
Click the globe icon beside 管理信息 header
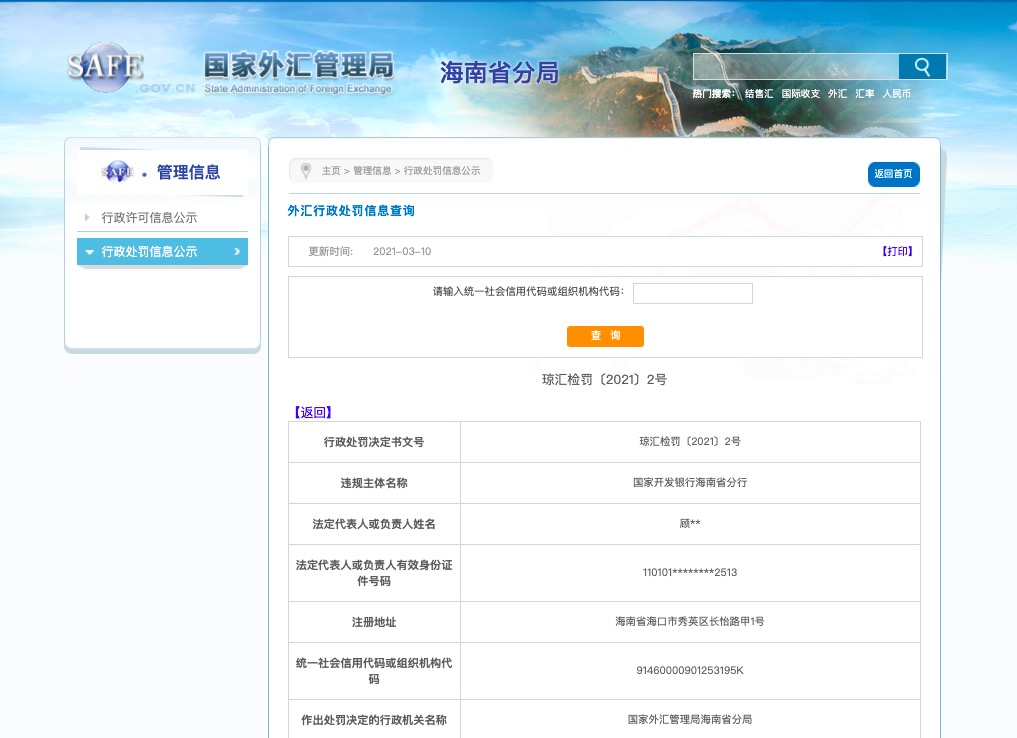[117, 171]
